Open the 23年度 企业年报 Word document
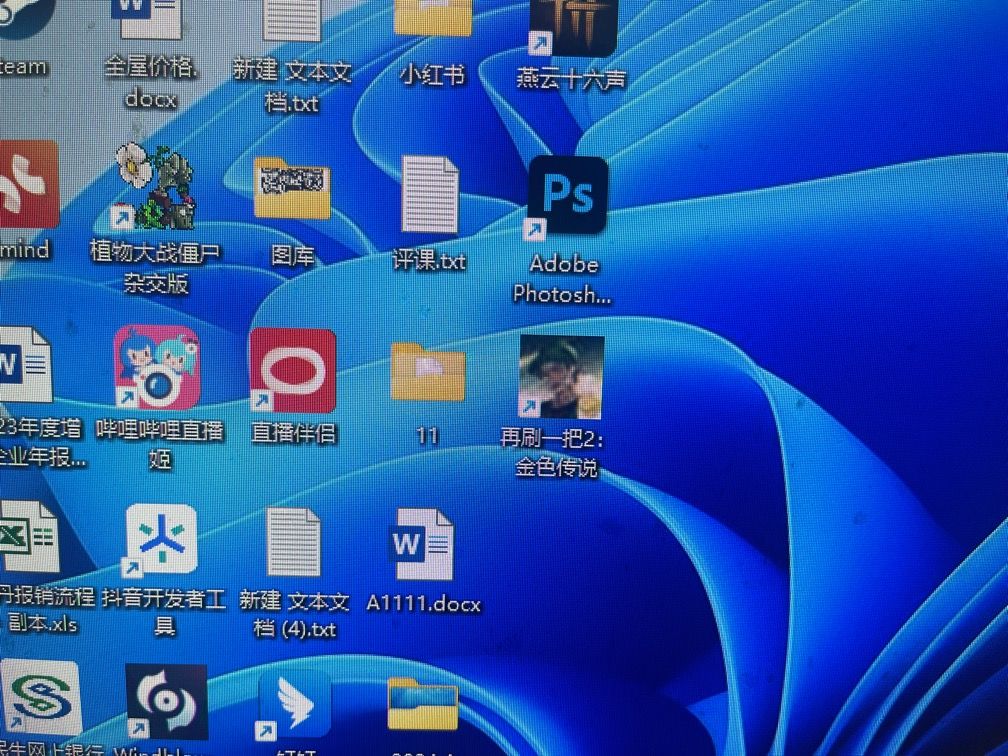The height and width of the screenshot is (756, 1008). [x=24, y=364]
